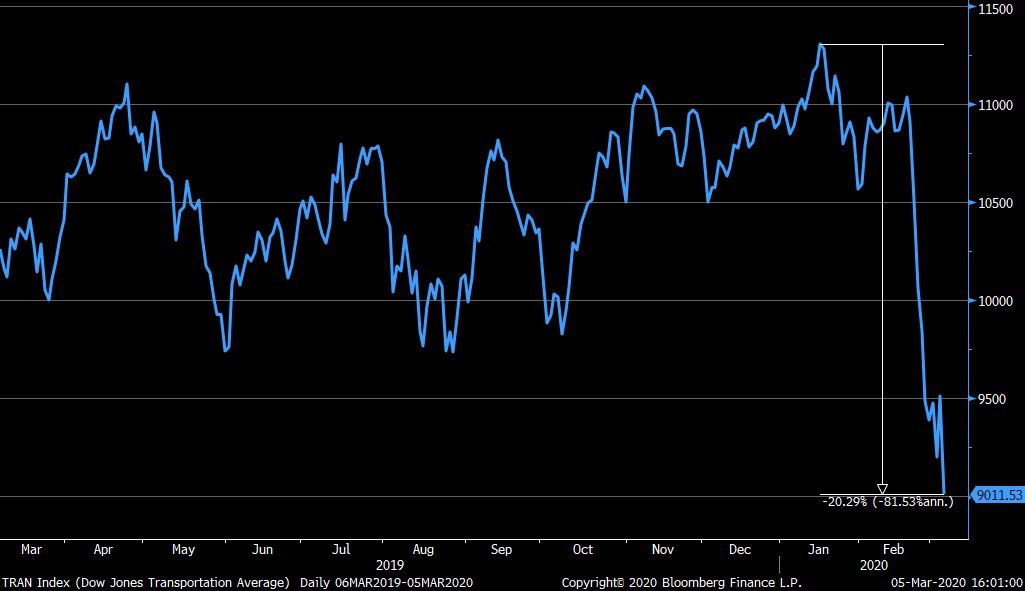Select the Apr month label
Screen dimensions: 1025x591
click(103, 550)
